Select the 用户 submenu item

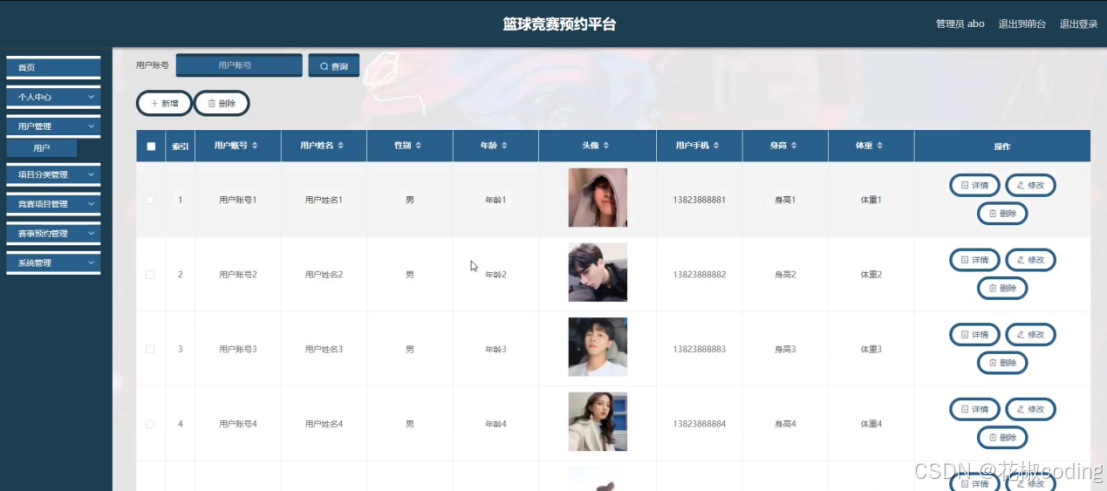click(42, 148)
